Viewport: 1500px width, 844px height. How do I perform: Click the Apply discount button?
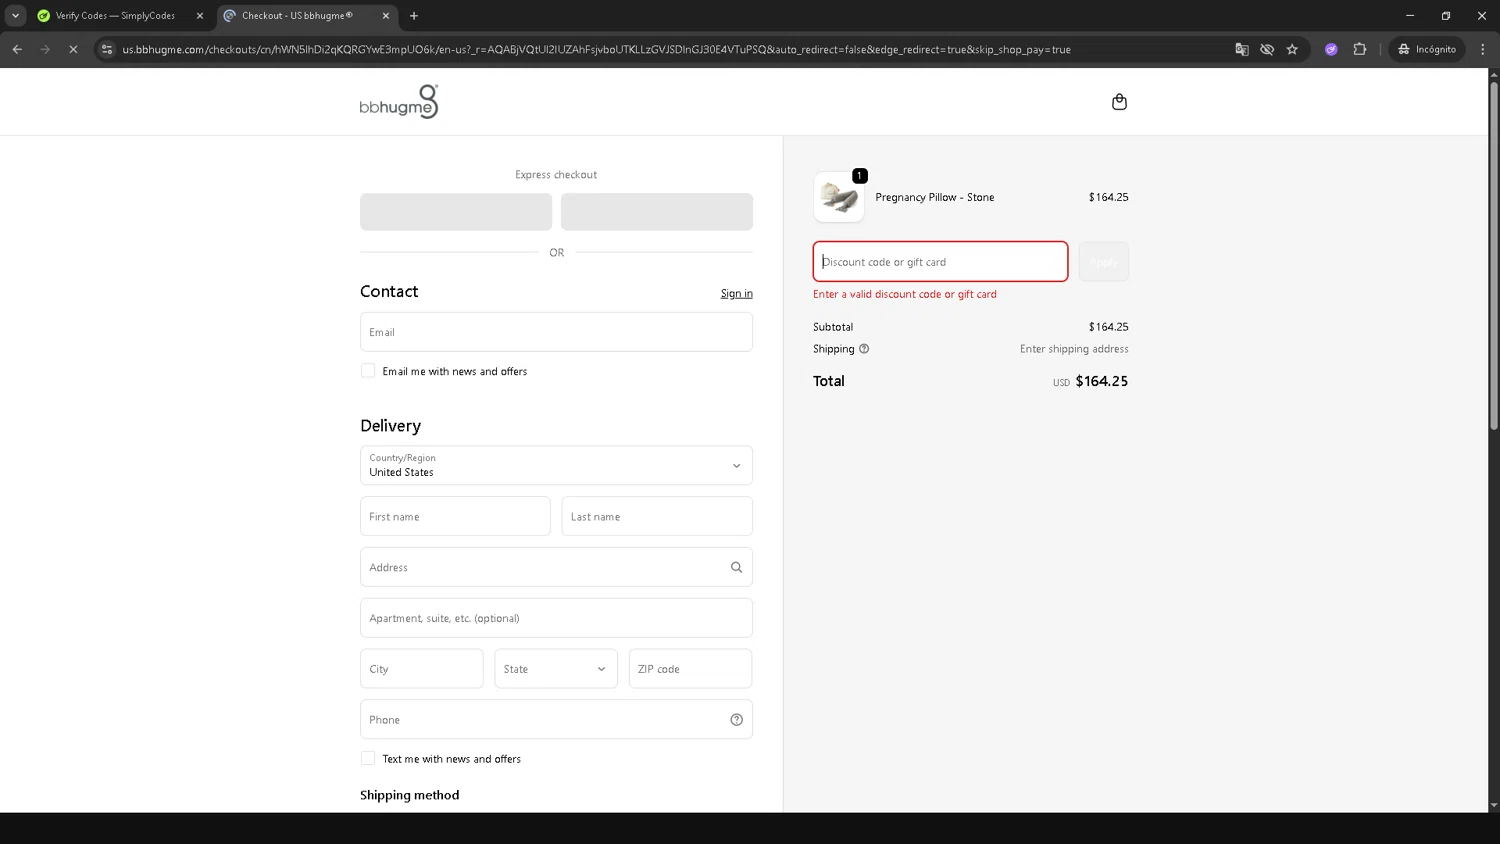1104,262
